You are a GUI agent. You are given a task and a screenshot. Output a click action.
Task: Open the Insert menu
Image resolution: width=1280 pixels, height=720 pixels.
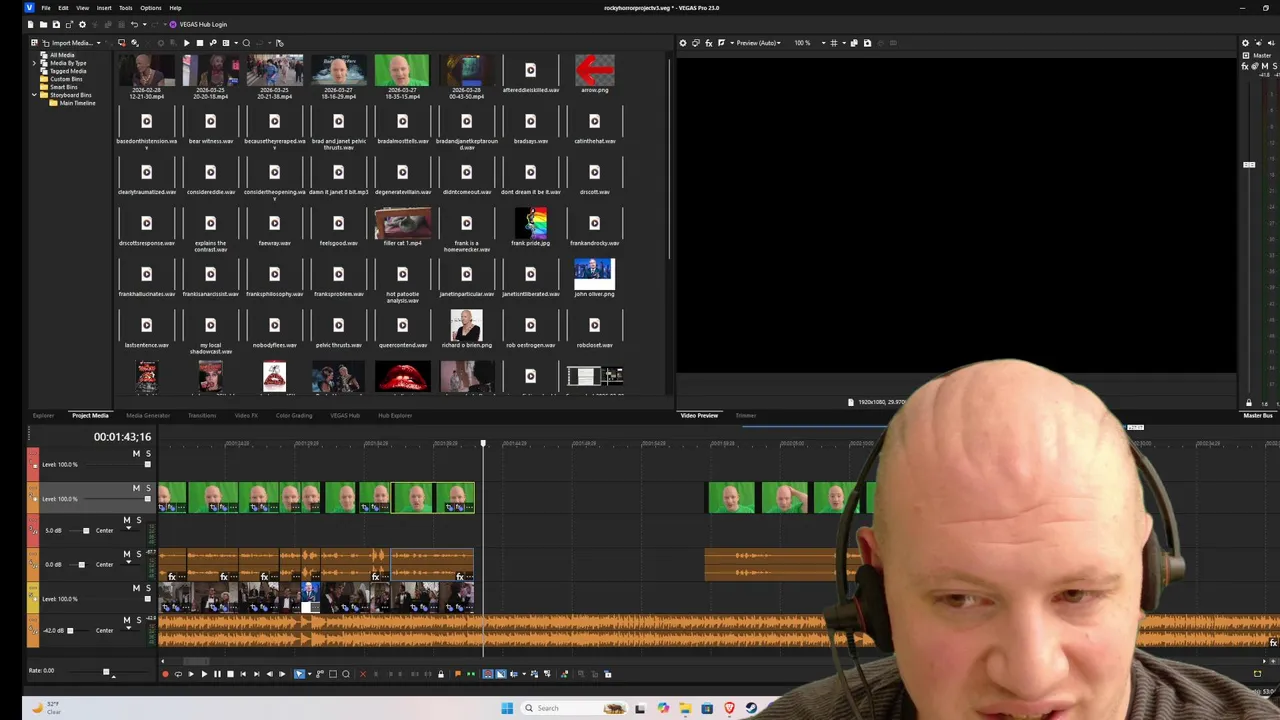click(x=104, y=8)
